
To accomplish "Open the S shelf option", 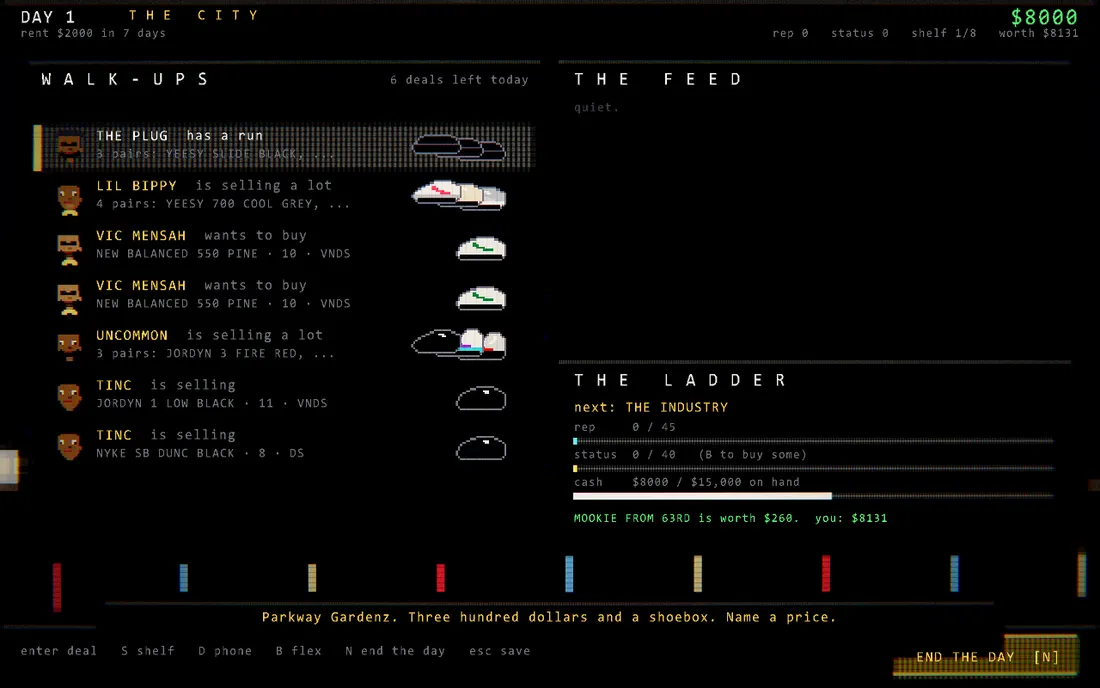I will click(x=147, y=651).
